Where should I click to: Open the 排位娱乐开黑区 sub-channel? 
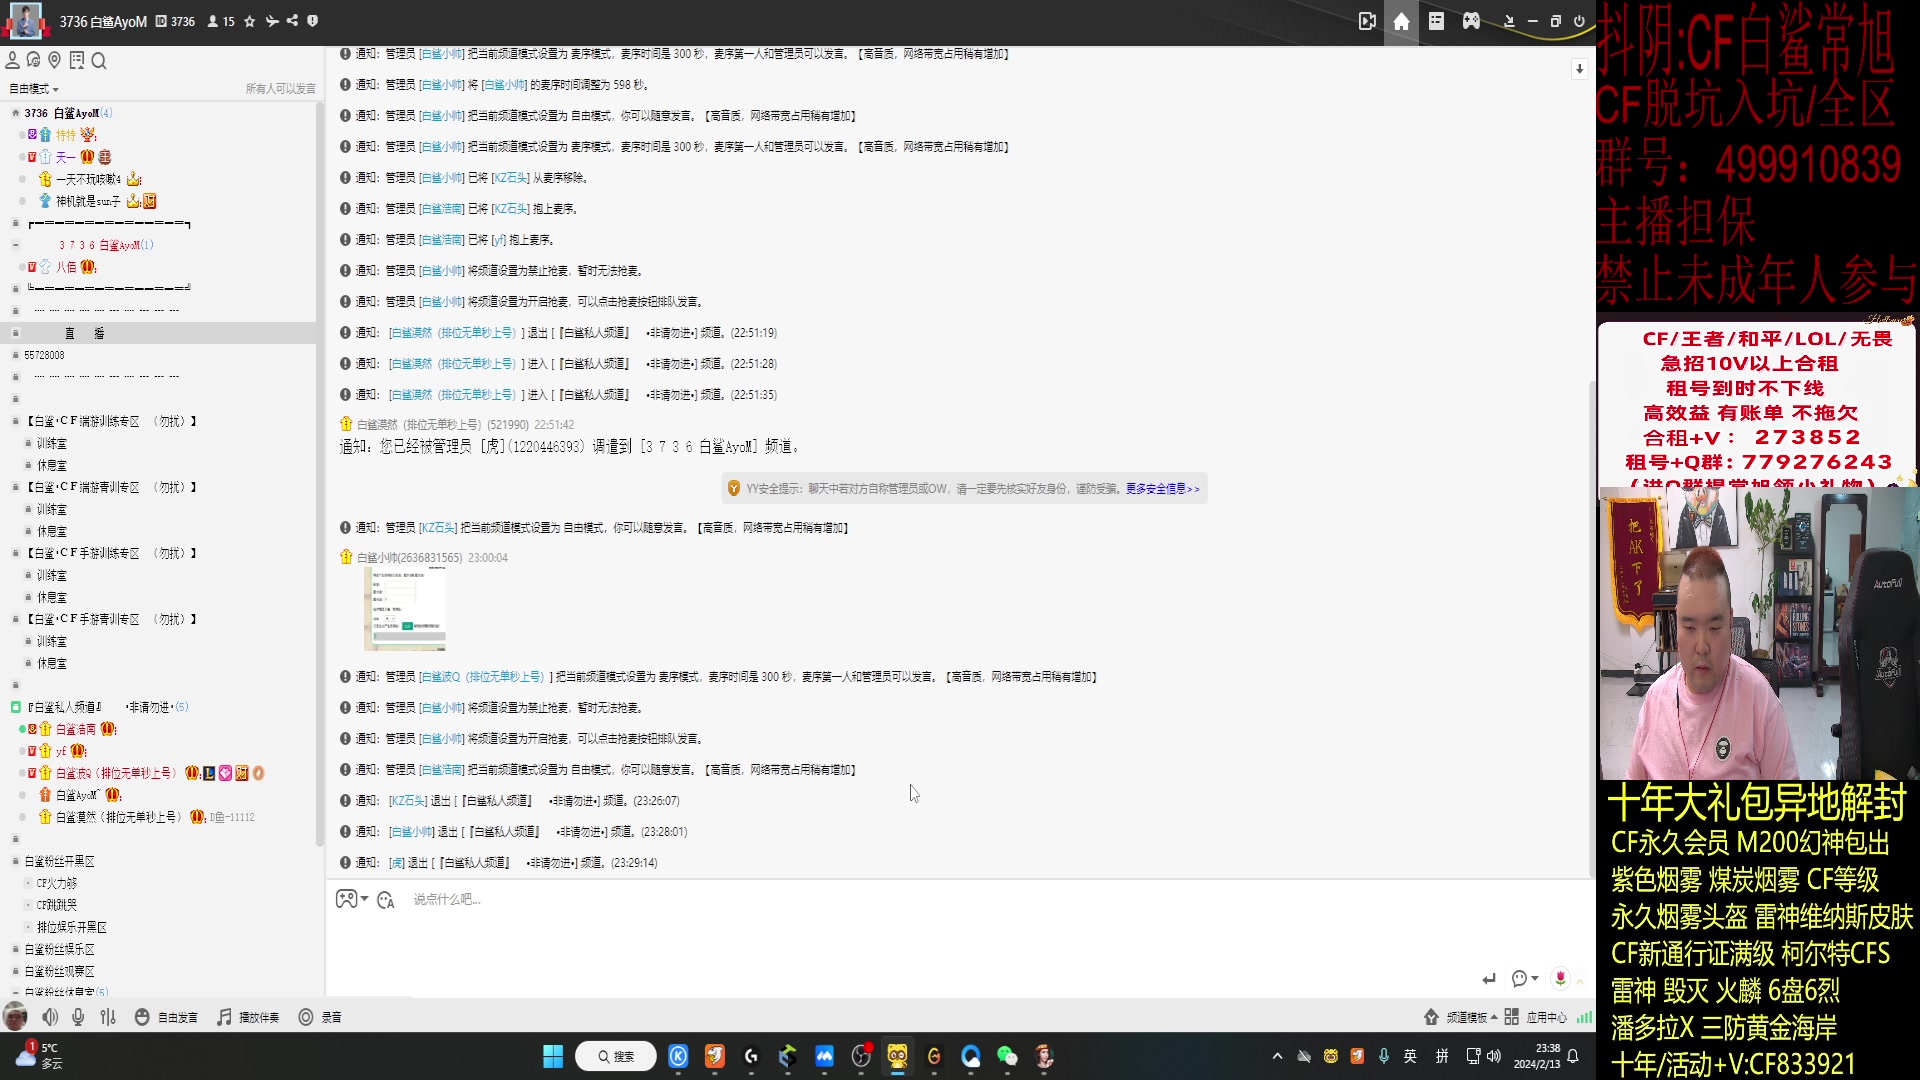point(72,927)
